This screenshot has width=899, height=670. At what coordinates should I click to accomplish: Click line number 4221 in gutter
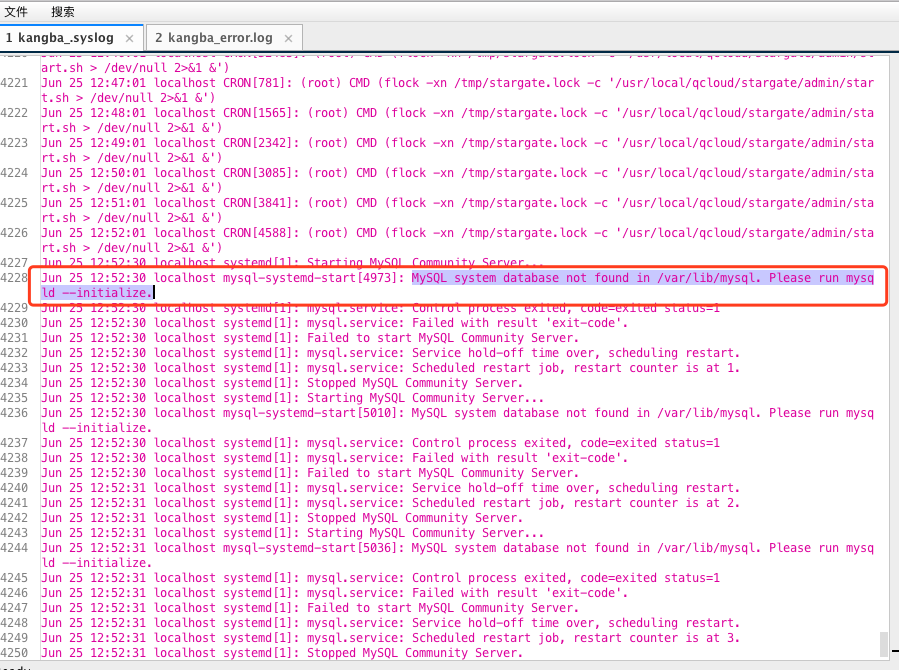pos(14,83)
